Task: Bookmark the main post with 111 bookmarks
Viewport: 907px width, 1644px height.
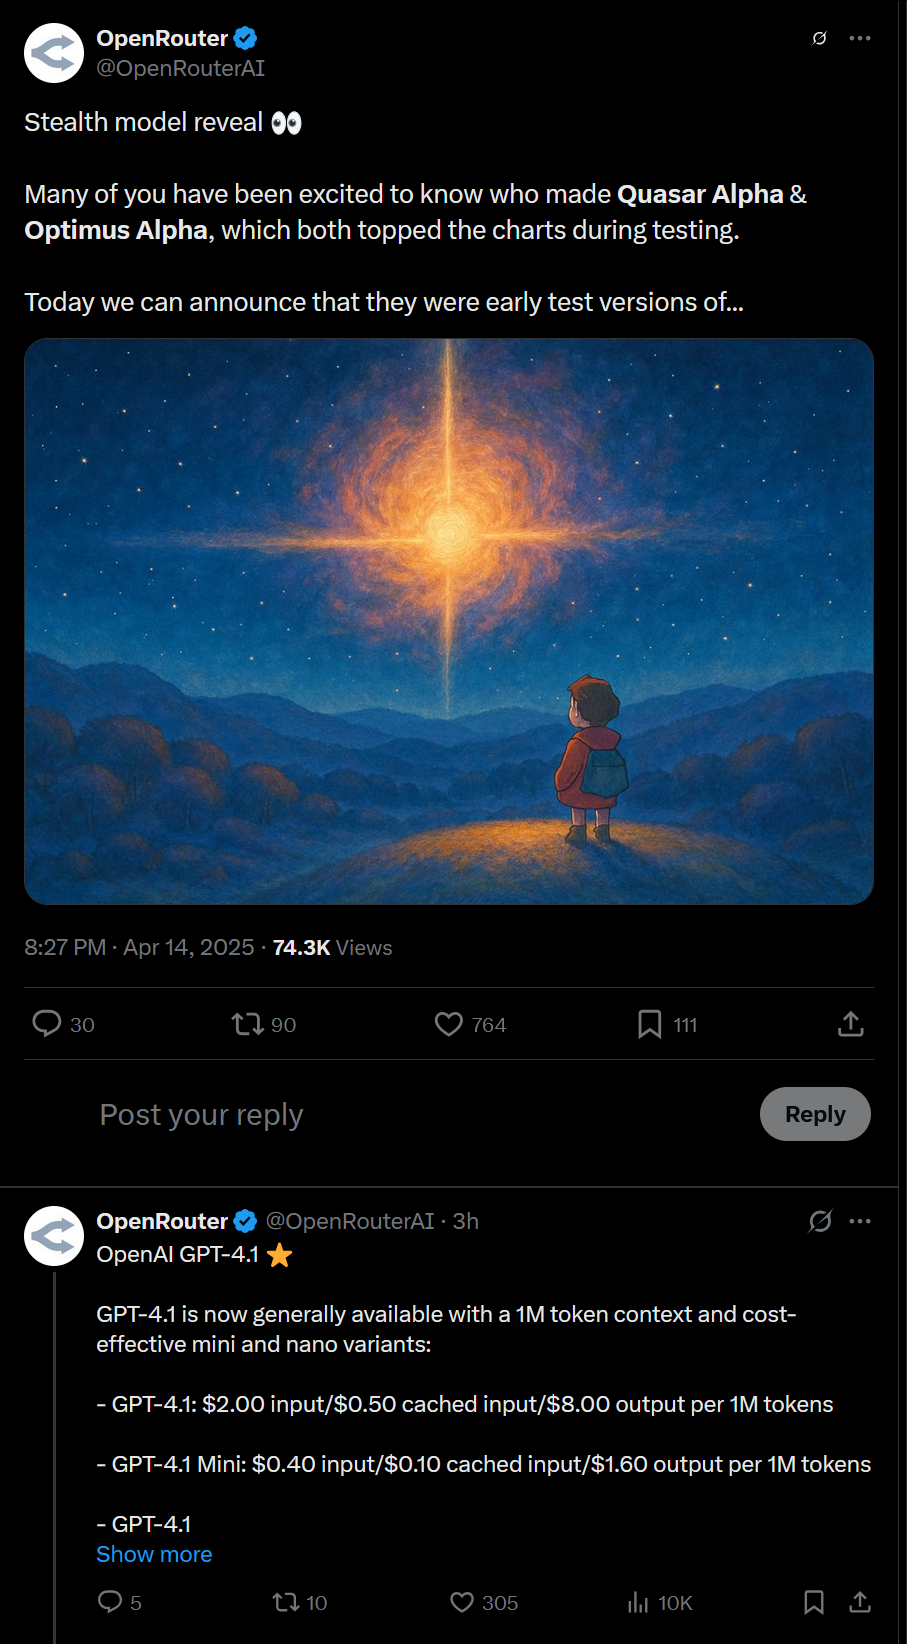Action: pos(649,1023)
